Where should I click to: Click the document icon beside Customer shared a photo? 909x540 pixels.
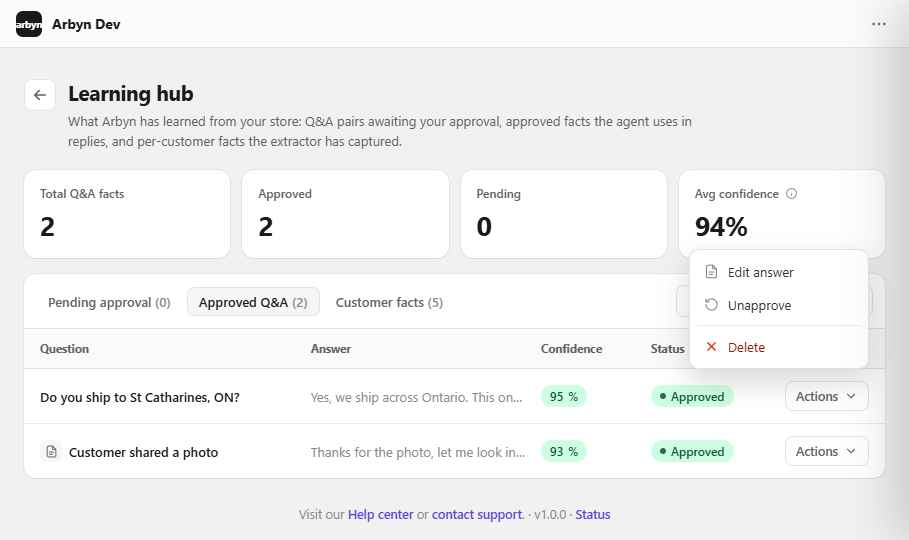pos(52,451)
